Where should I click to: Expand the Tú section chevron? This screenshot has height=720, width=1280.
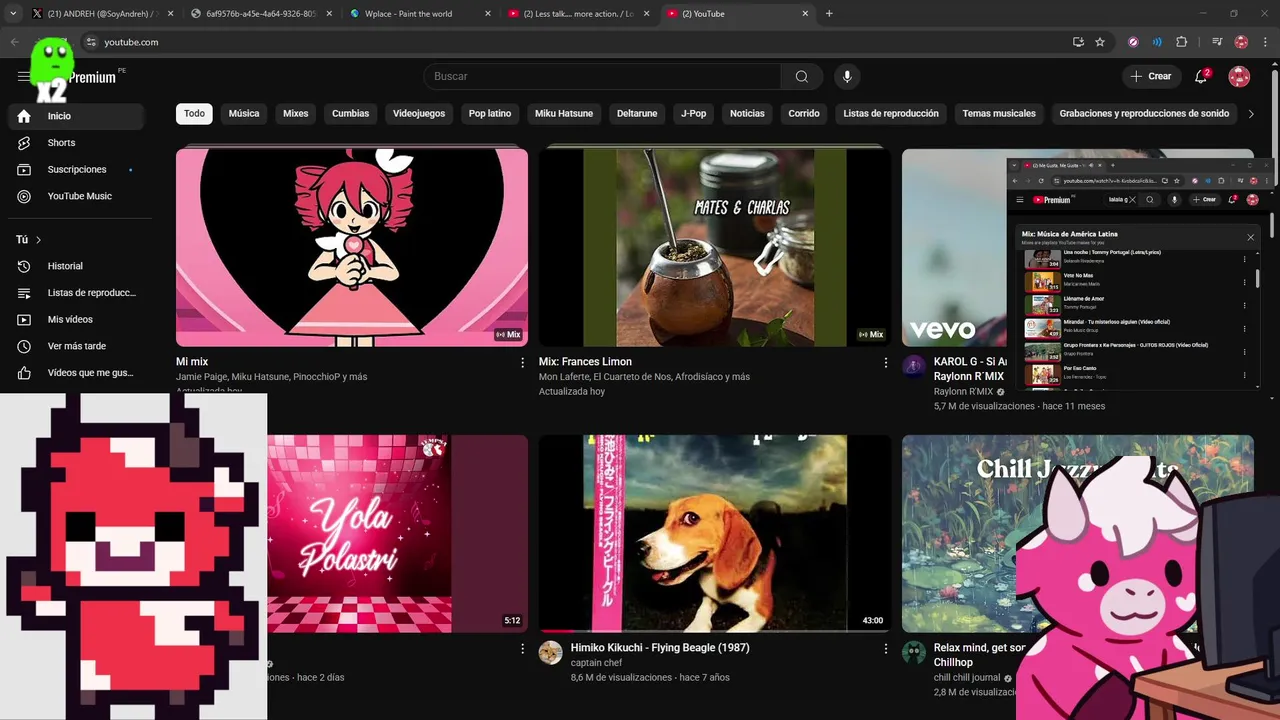click(x=39, y=240)
